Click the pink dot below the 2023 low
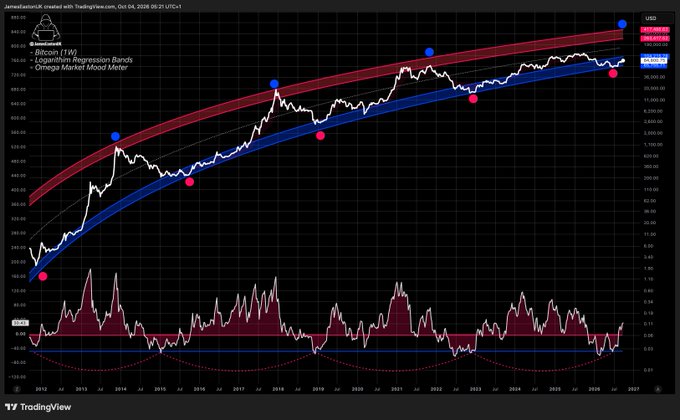This screenshot has height=420, width=680. [473, 99]
